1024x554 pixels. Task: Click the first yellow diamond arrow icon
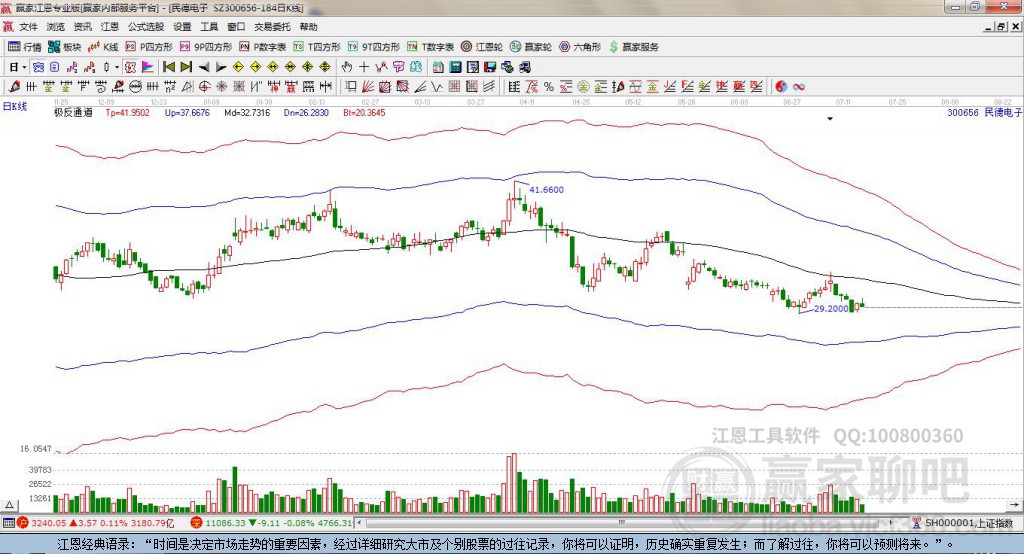pos(238,67)
